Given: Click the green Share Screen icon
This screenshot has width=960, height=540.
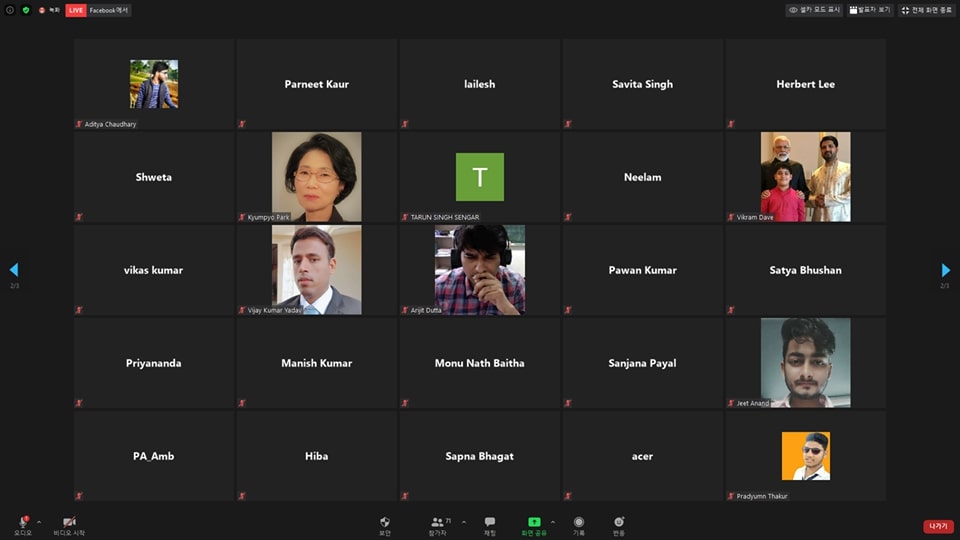Looking at the screenshot, I should tap(534, 522).
